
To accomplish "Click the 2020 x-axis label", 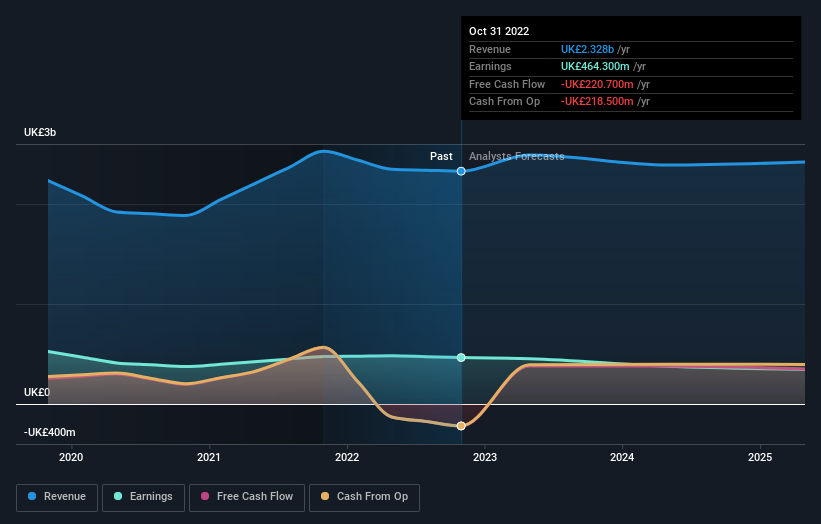I will [71, 458].
